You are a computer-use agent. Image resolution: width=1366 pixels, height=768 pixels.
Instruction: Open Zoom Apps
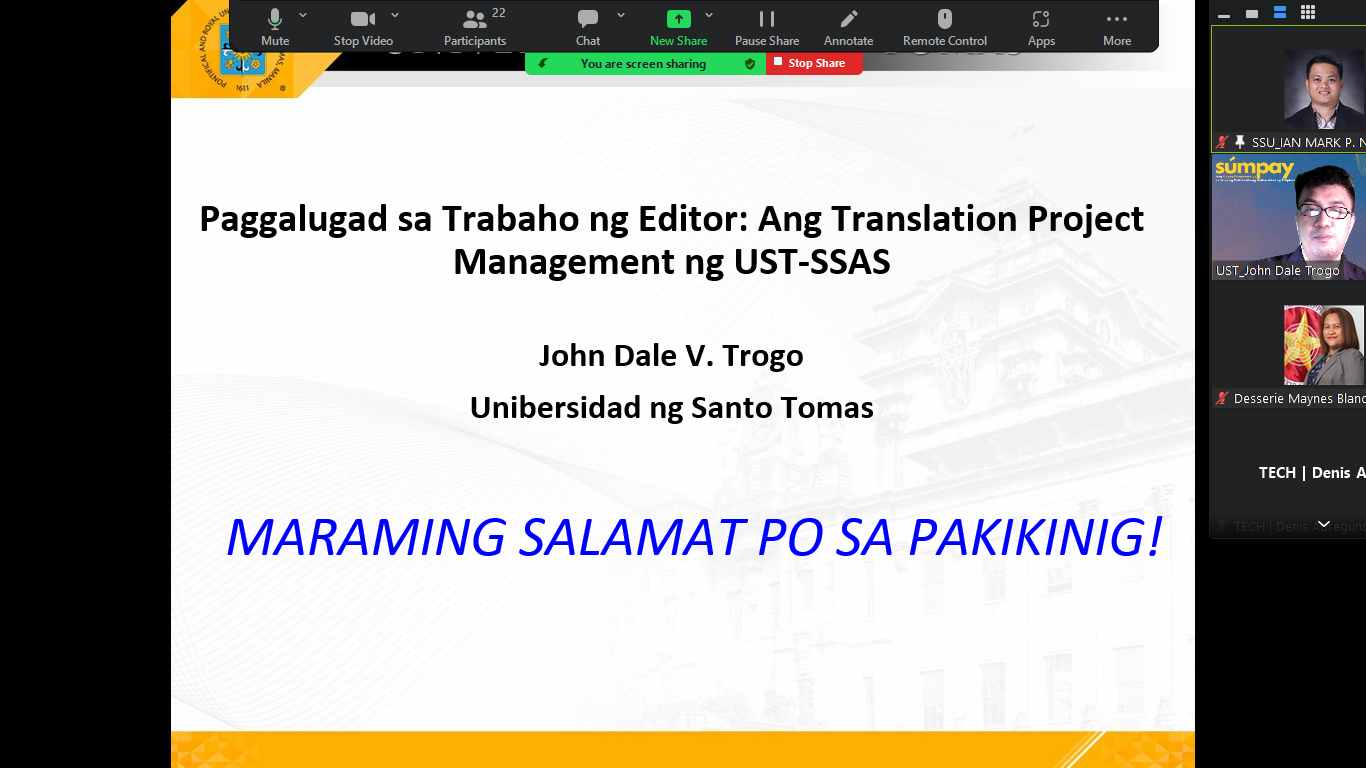coord(1041,27)
